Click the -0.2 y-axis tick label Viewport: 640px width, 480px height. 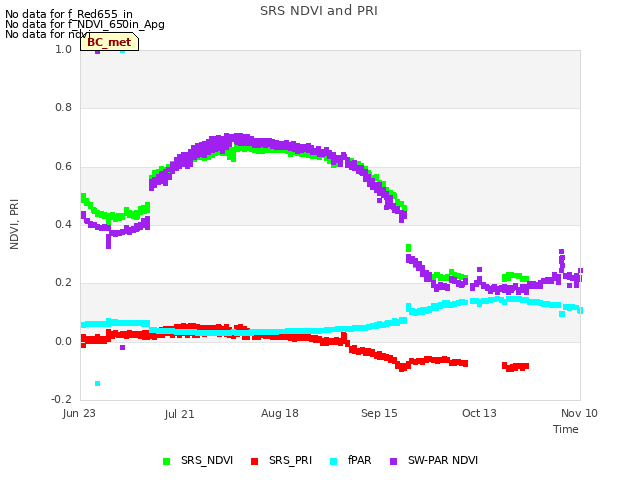(62, 399)
